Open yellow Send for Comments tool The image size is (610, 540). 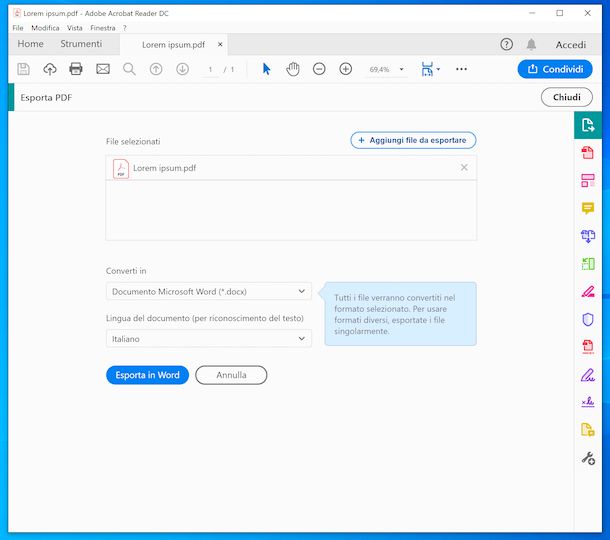[588, 430]
